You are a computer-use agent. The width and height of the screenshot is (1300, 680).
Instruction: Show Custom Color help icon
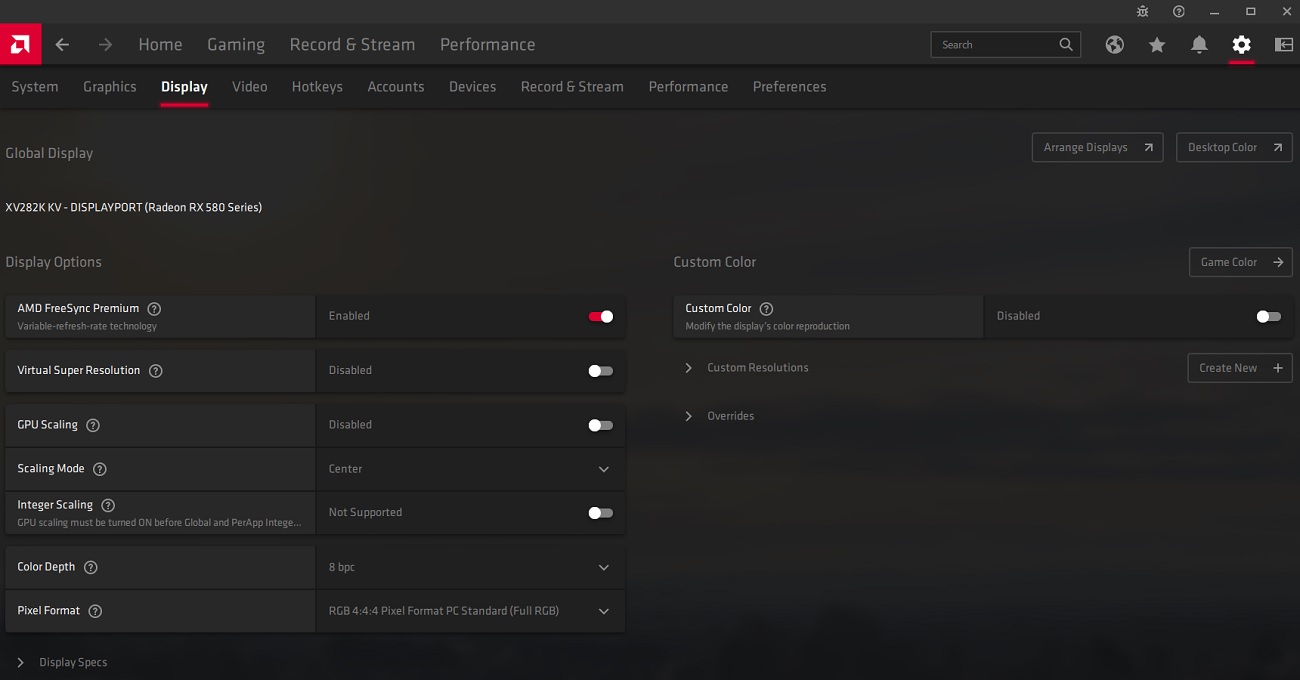[766, 309]
